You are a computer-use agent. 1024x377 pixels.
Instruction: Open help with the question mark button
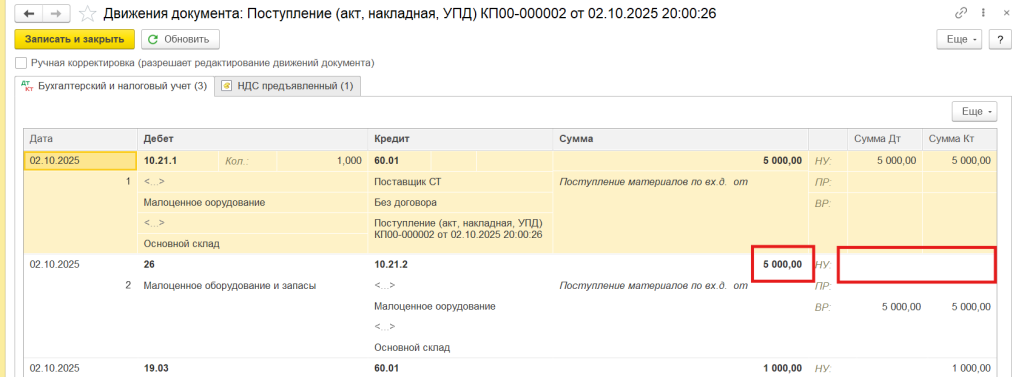click(x=1000, y=39)
